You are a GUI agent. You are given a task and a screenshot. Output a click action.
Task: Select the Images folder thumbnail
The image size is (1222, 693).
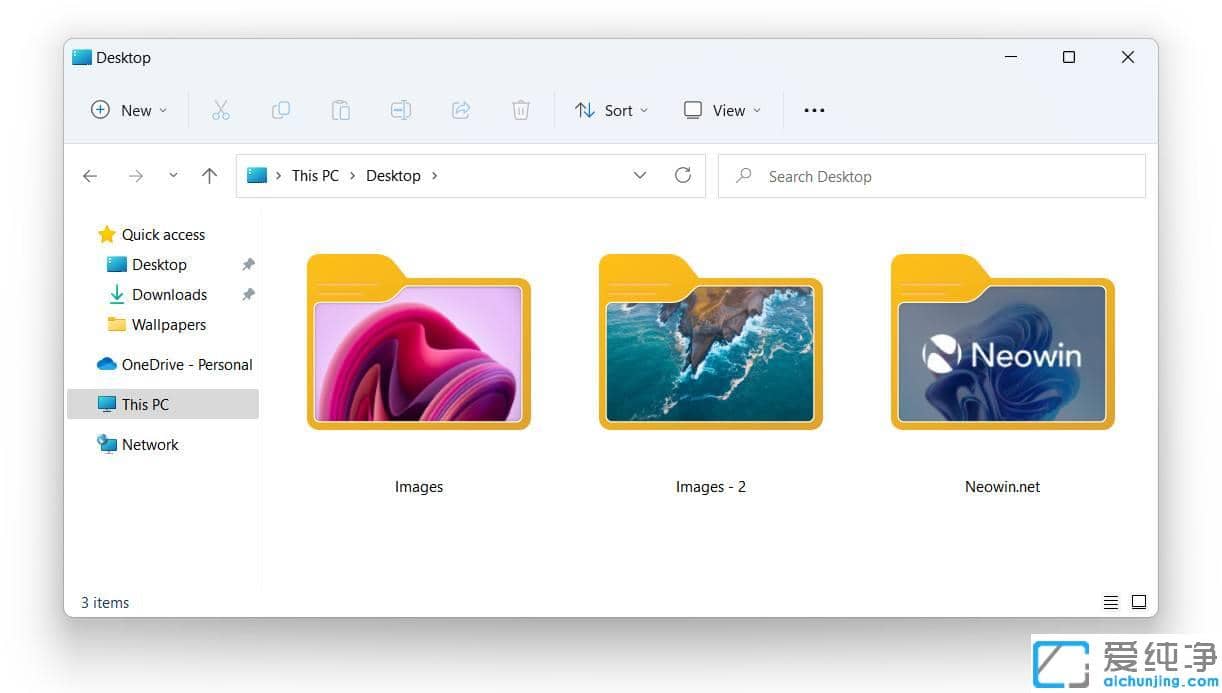point(419,342)
